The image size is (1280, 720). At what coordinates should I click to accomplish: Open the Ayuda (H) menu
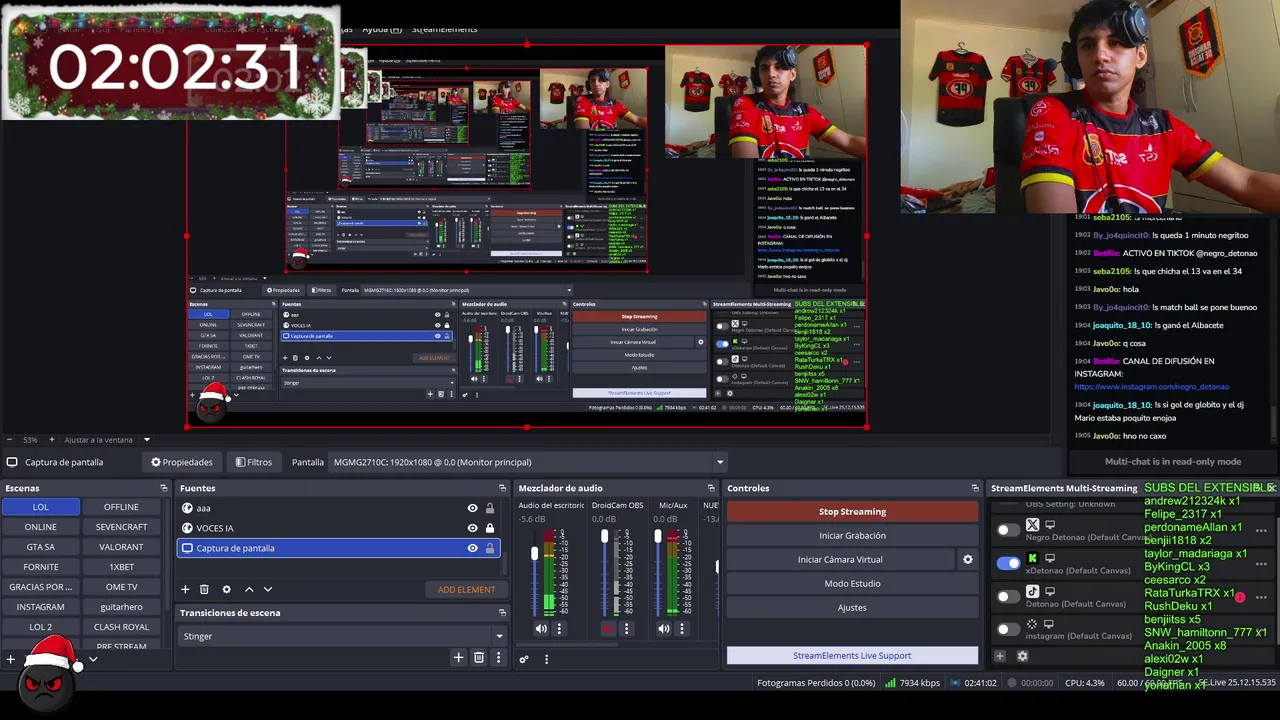pyautogui.click(x=382, y=29)
